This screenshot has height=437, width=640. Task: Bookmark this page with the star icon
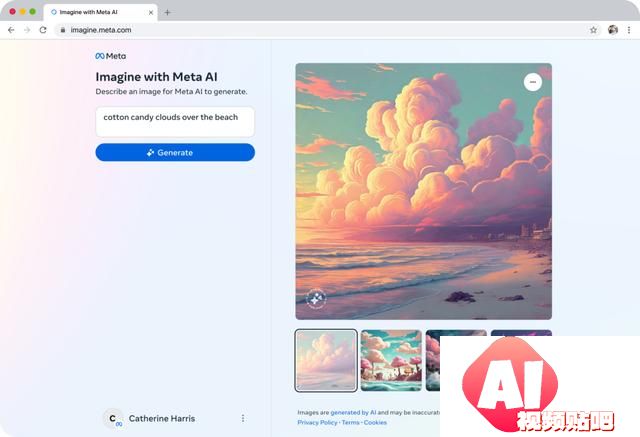tap(593, 30)
